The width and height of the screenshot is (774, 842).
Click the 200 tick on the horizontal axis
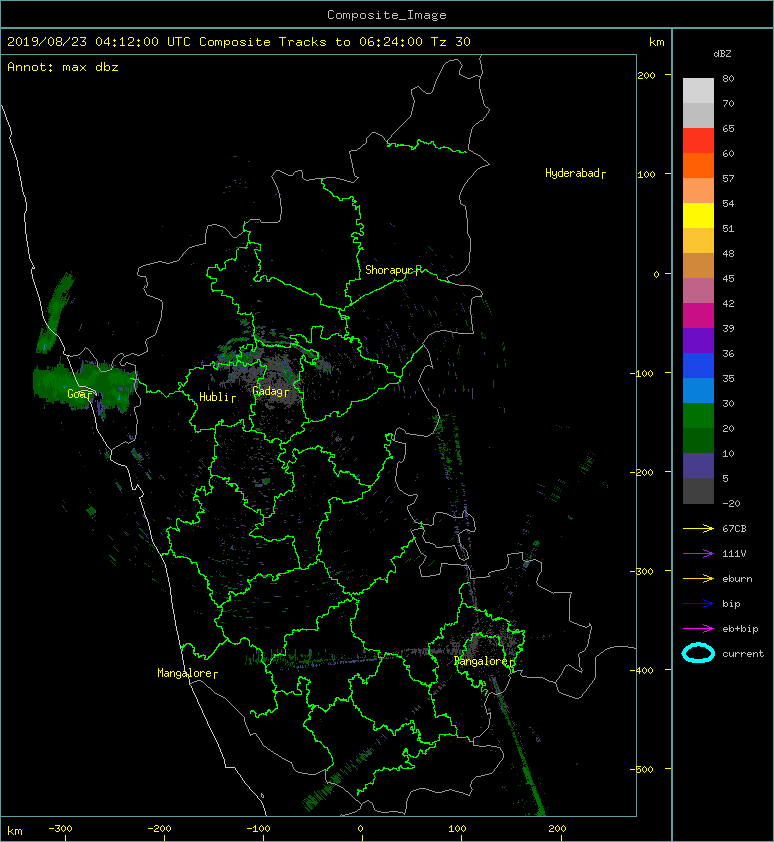[557, 829]
